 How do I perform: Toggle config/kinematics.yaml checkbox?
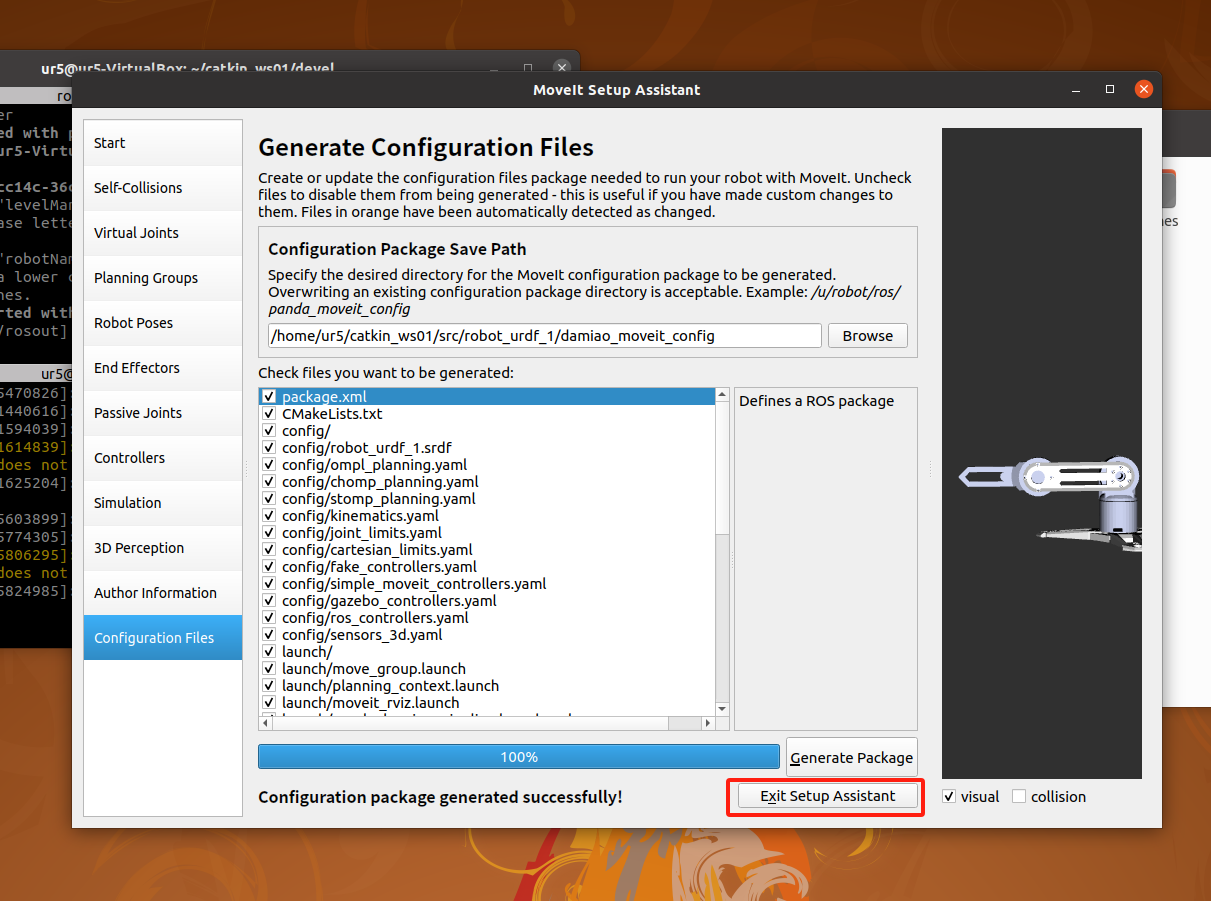[269, 516]
